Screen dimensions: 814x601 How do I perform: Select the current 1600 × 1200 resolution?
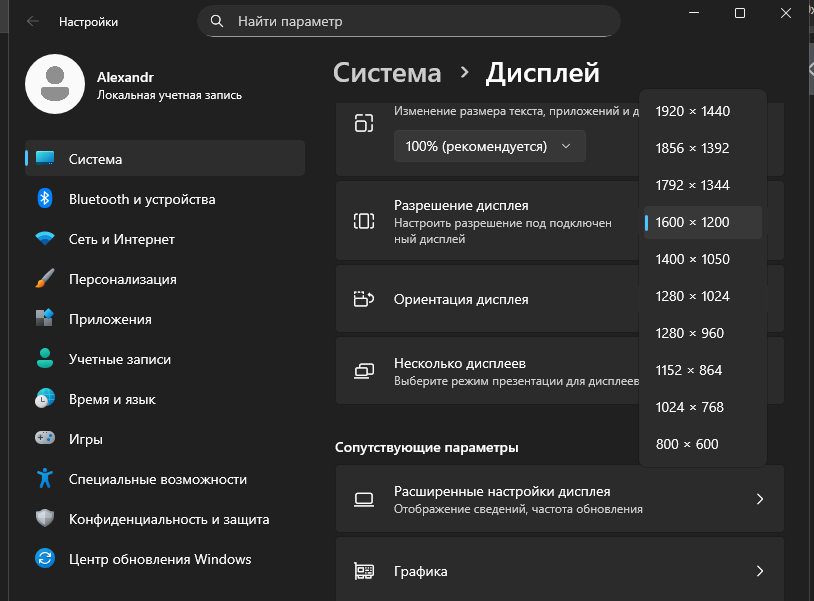pyautogui.click(x=702, y=222)
